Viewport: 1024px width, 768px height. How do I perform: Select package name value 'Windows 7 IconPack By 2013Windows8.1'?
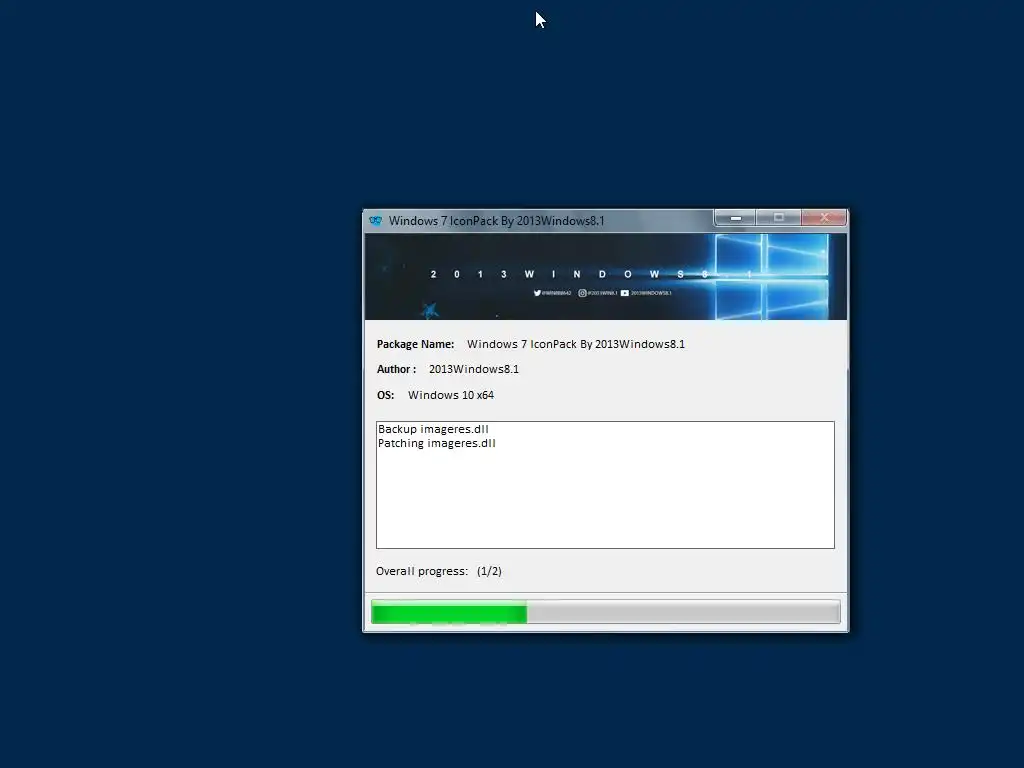click(x=576, y=344)
